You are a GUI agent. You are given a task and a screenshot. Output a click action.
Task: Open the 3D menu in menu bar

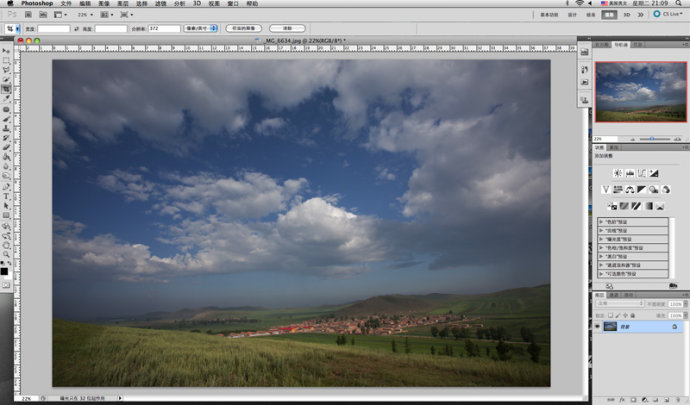(x=197, y=4)
